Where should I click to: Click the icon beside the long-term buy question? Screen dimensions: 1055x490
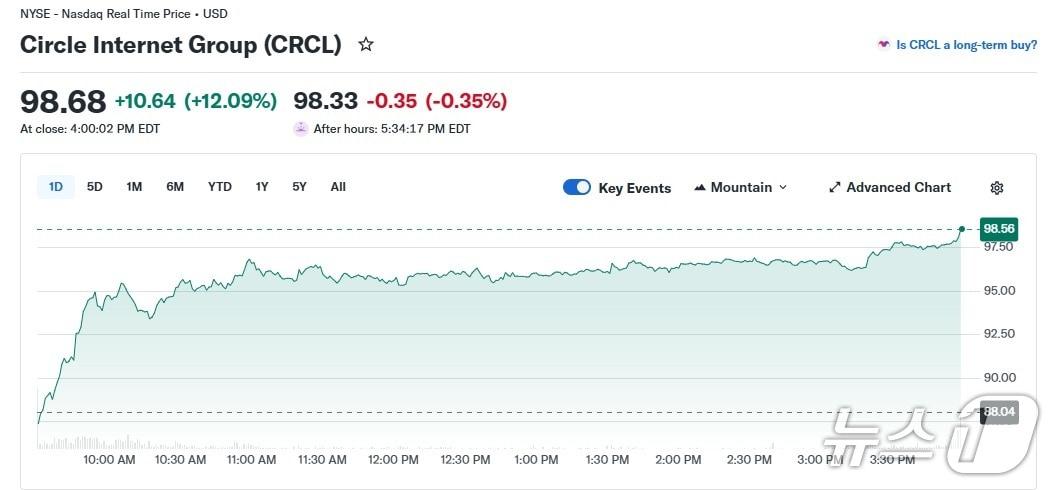coord(883,45)
